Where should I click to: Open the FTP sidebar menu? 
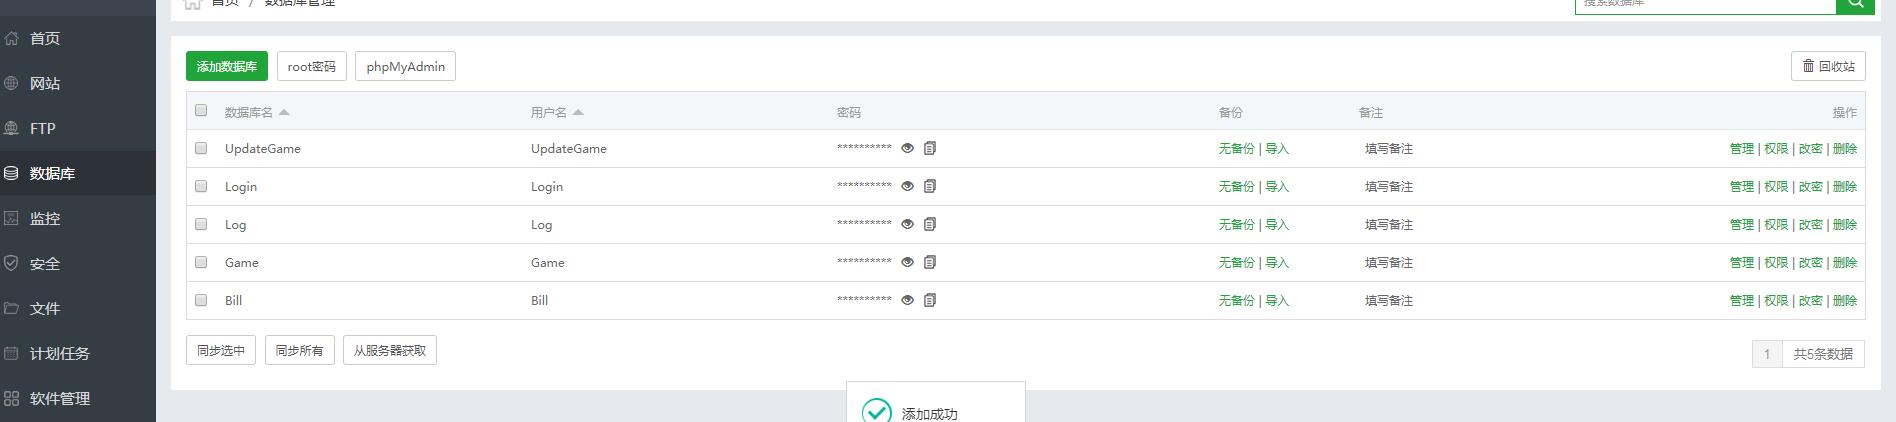pyautogui.click(x=43, y=128)
